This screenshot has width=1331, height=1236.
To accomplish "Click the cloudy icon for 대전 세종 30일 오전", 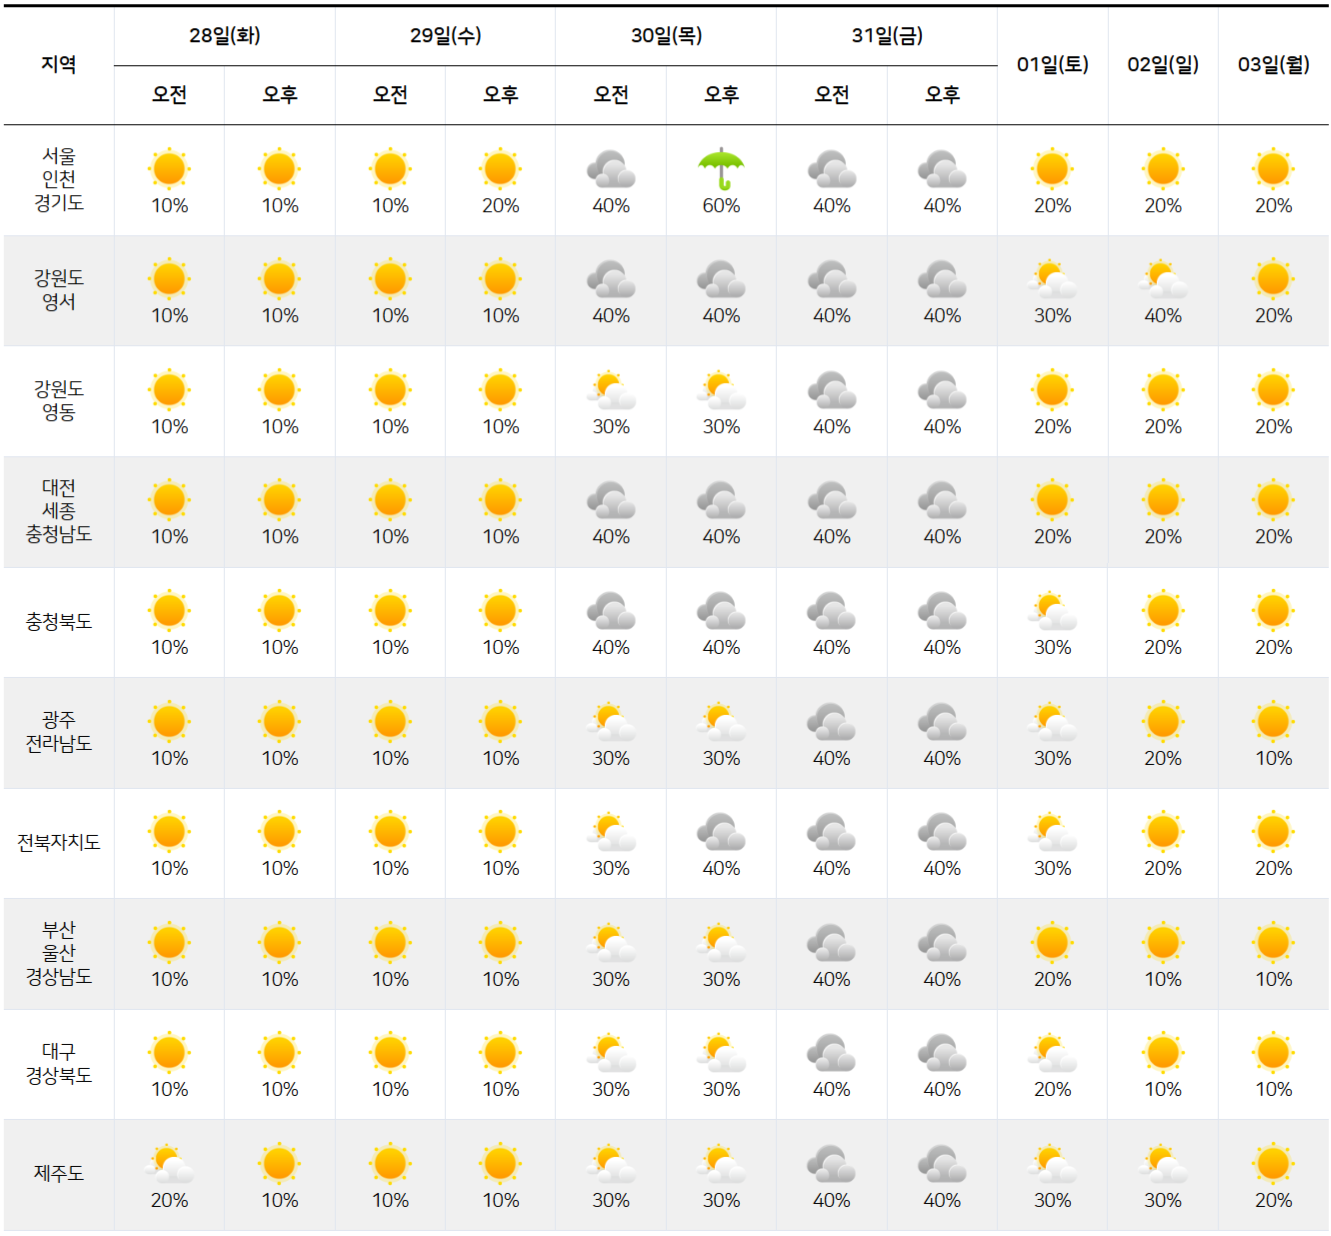I will coord(611,500).
